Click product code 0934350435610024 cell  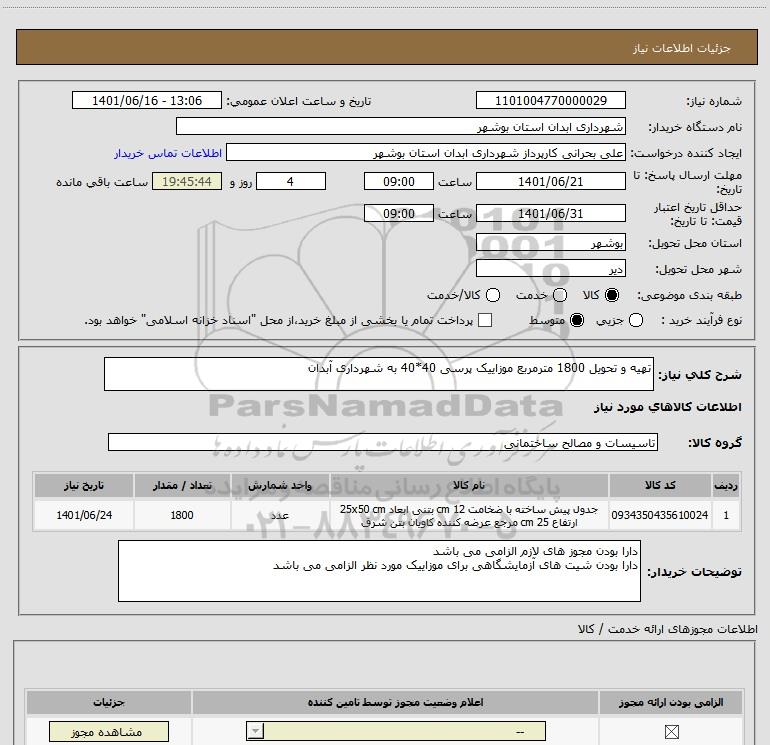point(660,515)
